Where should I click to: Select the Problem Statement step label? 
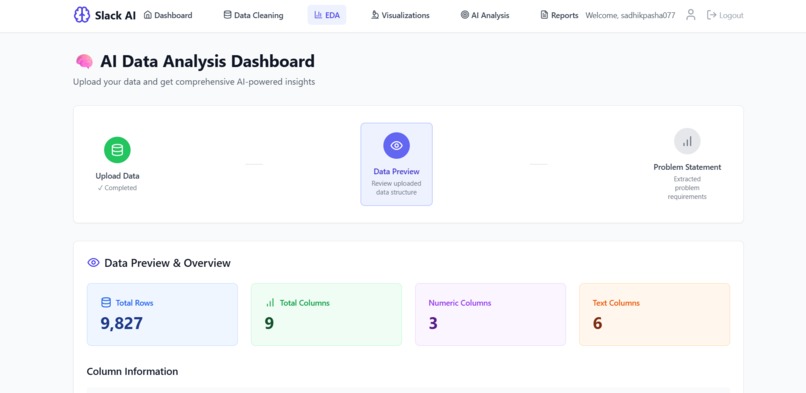687,167
